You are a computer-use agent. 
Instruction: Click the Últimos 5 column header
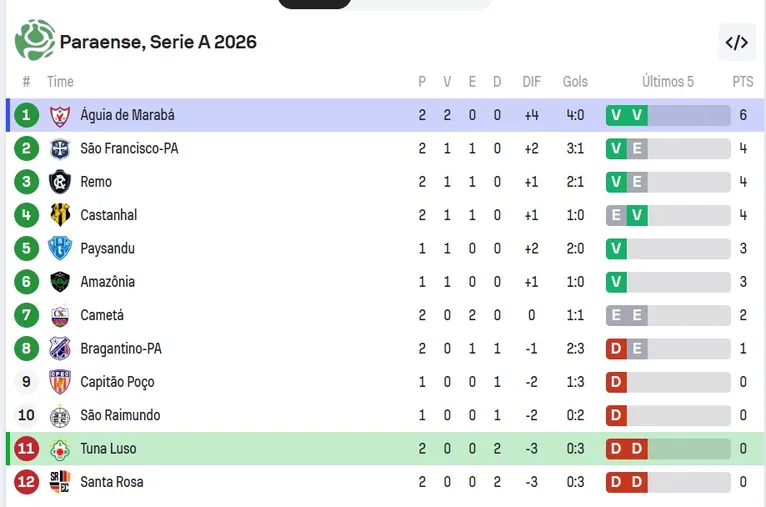coord(667,82)
